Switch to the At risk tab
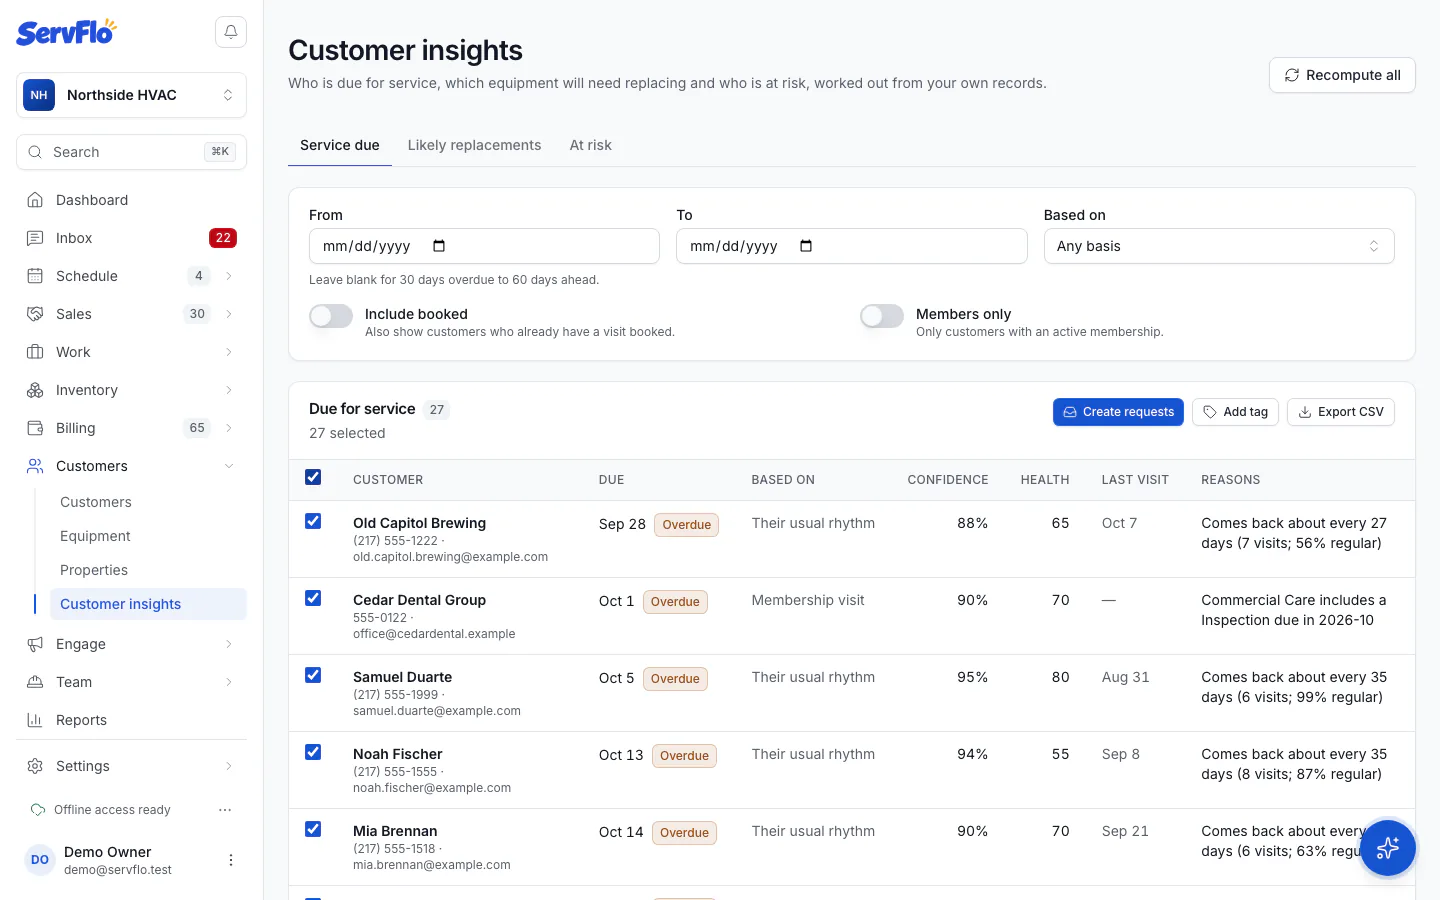Image resolution: width=1440 pixels, height=900 pixels. (591, 145)
